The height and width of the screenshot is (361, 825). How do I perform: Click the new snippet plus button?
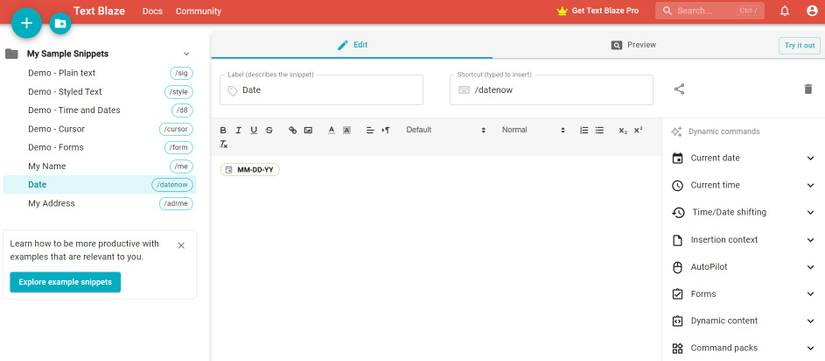click(x=26, y=23)
